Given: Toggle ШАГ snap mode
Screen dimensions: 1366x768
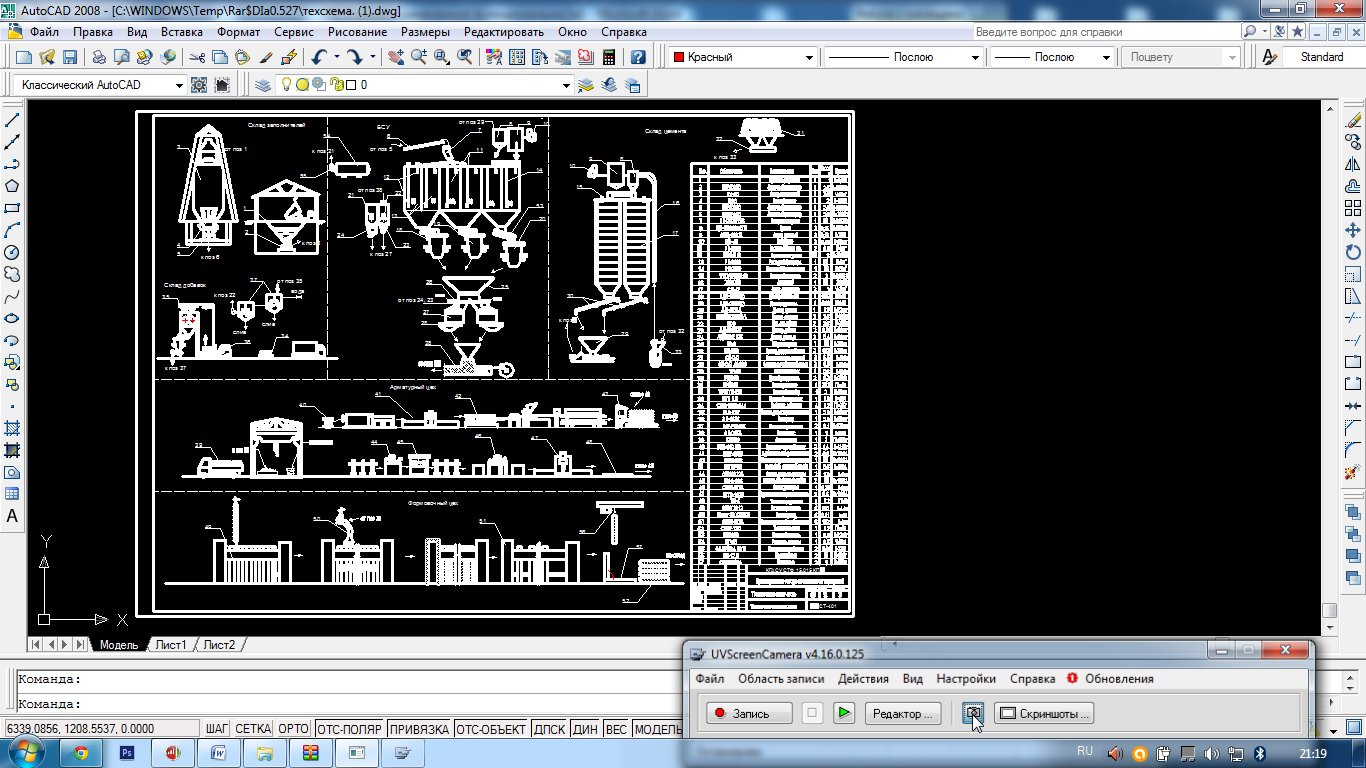Looking at the screenshot, I should [x=217, y=729].
